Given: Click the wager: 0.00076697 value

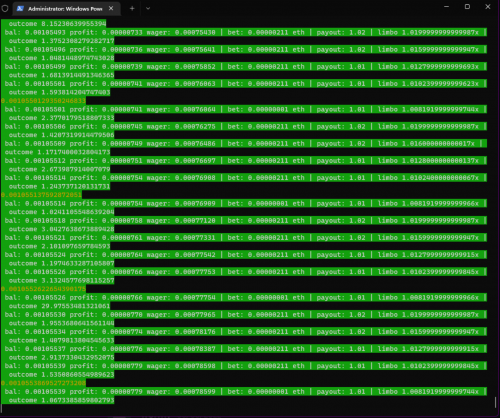Looking at the screenshot, I should pos(181,160).
